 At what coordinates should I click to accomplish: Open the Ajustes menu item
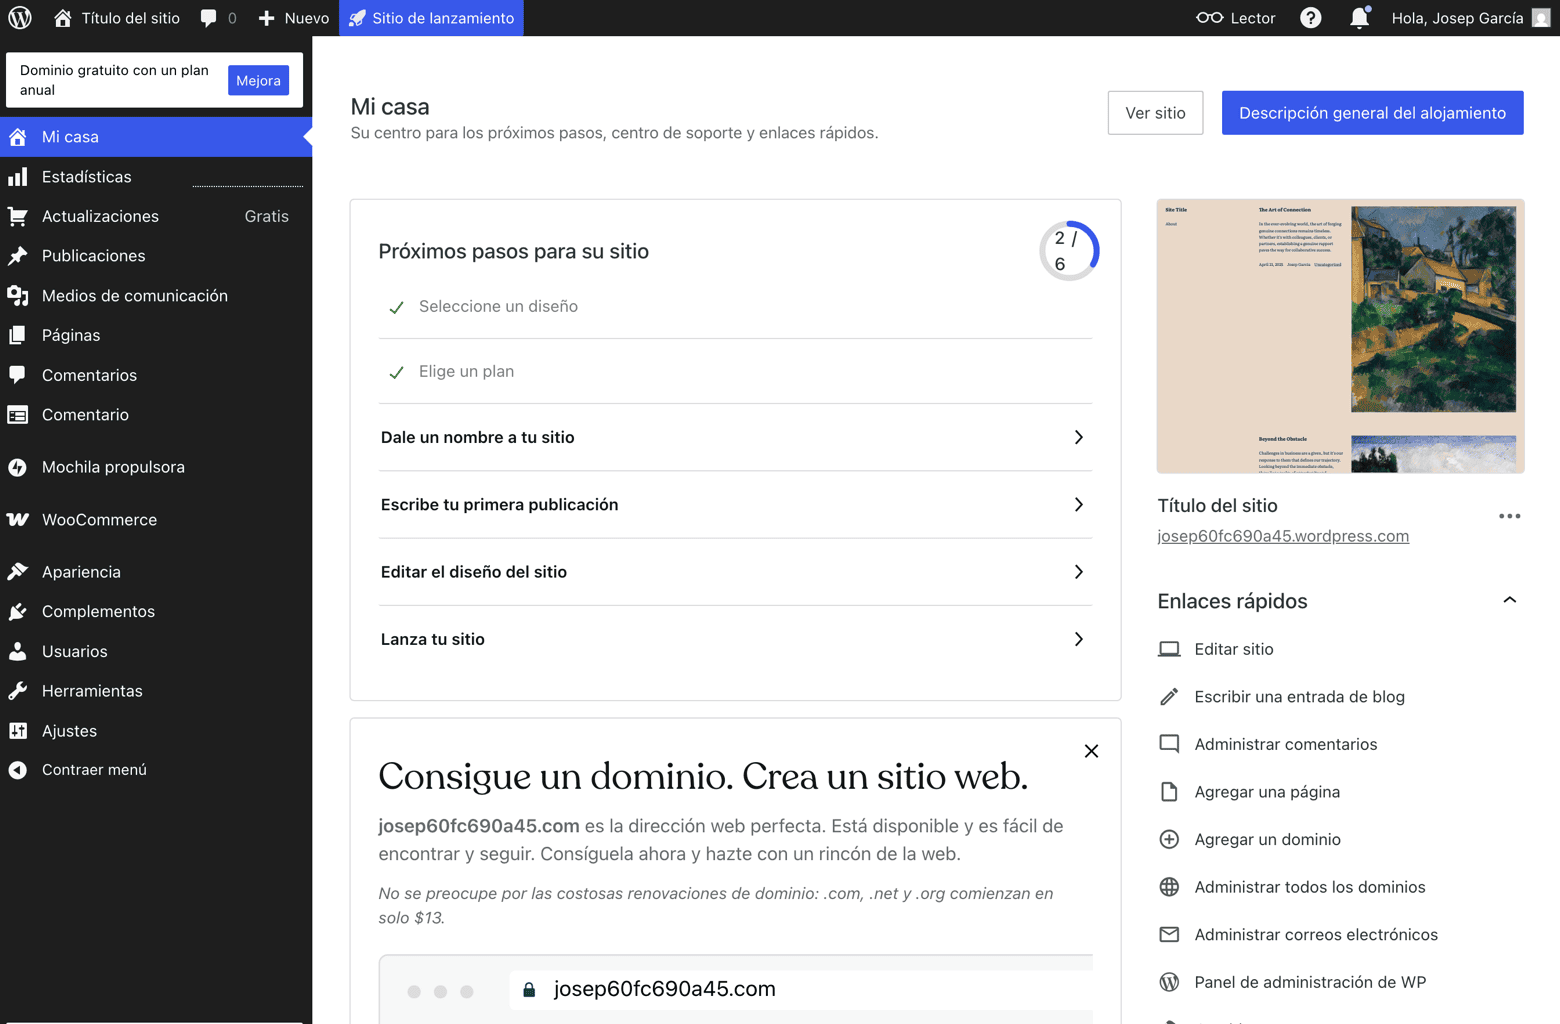tap(156, 731)
